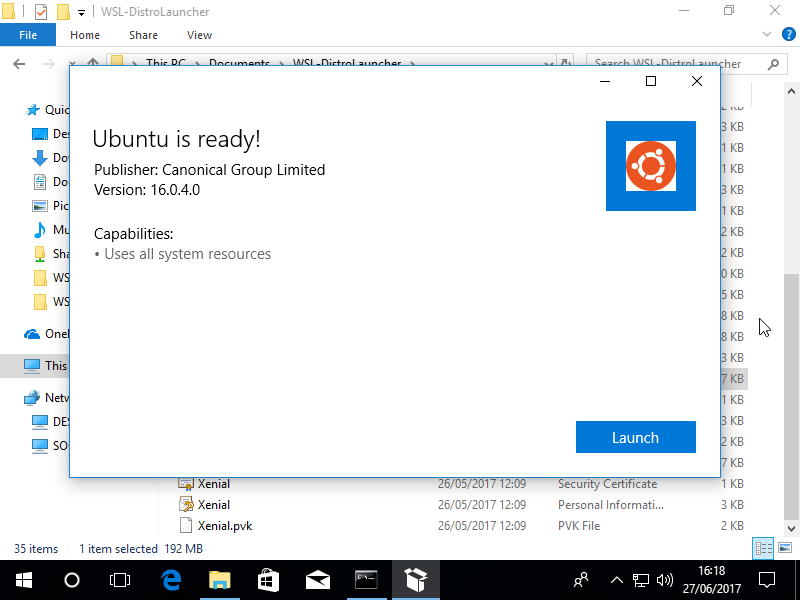Open Cortana search circle

point(72,580)
